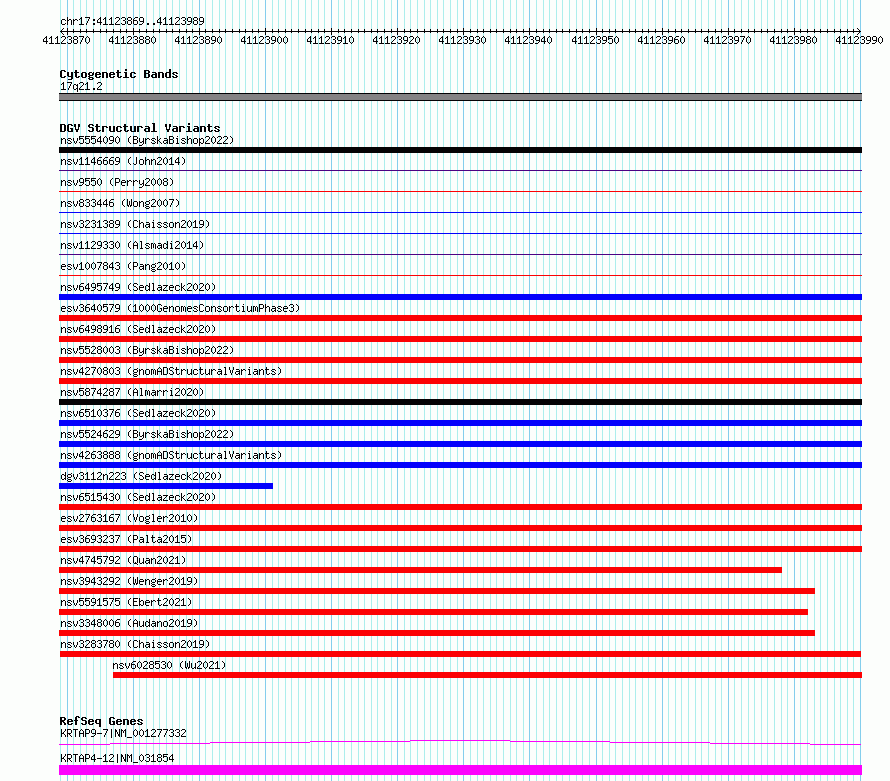Open variant nsv1129330 (Alsmadi2014)
The image size is (890, 781).
pyautogui.click(x=132, y=245)
